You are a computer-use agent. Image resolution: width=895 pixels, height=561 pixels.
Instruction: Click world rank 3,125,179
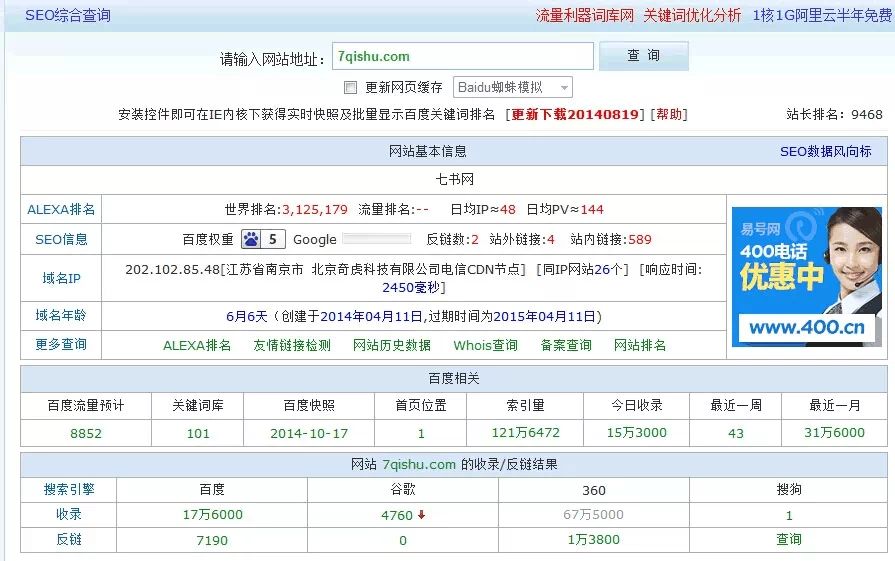315,209
